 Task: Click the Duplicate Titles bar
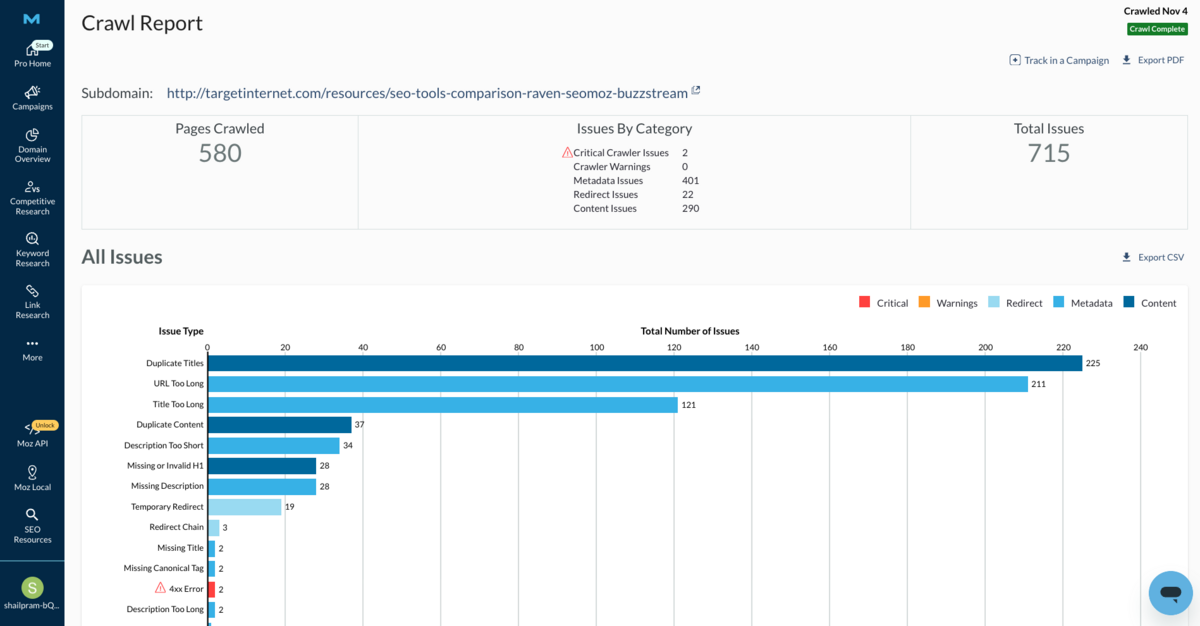(x=645, y=363)
